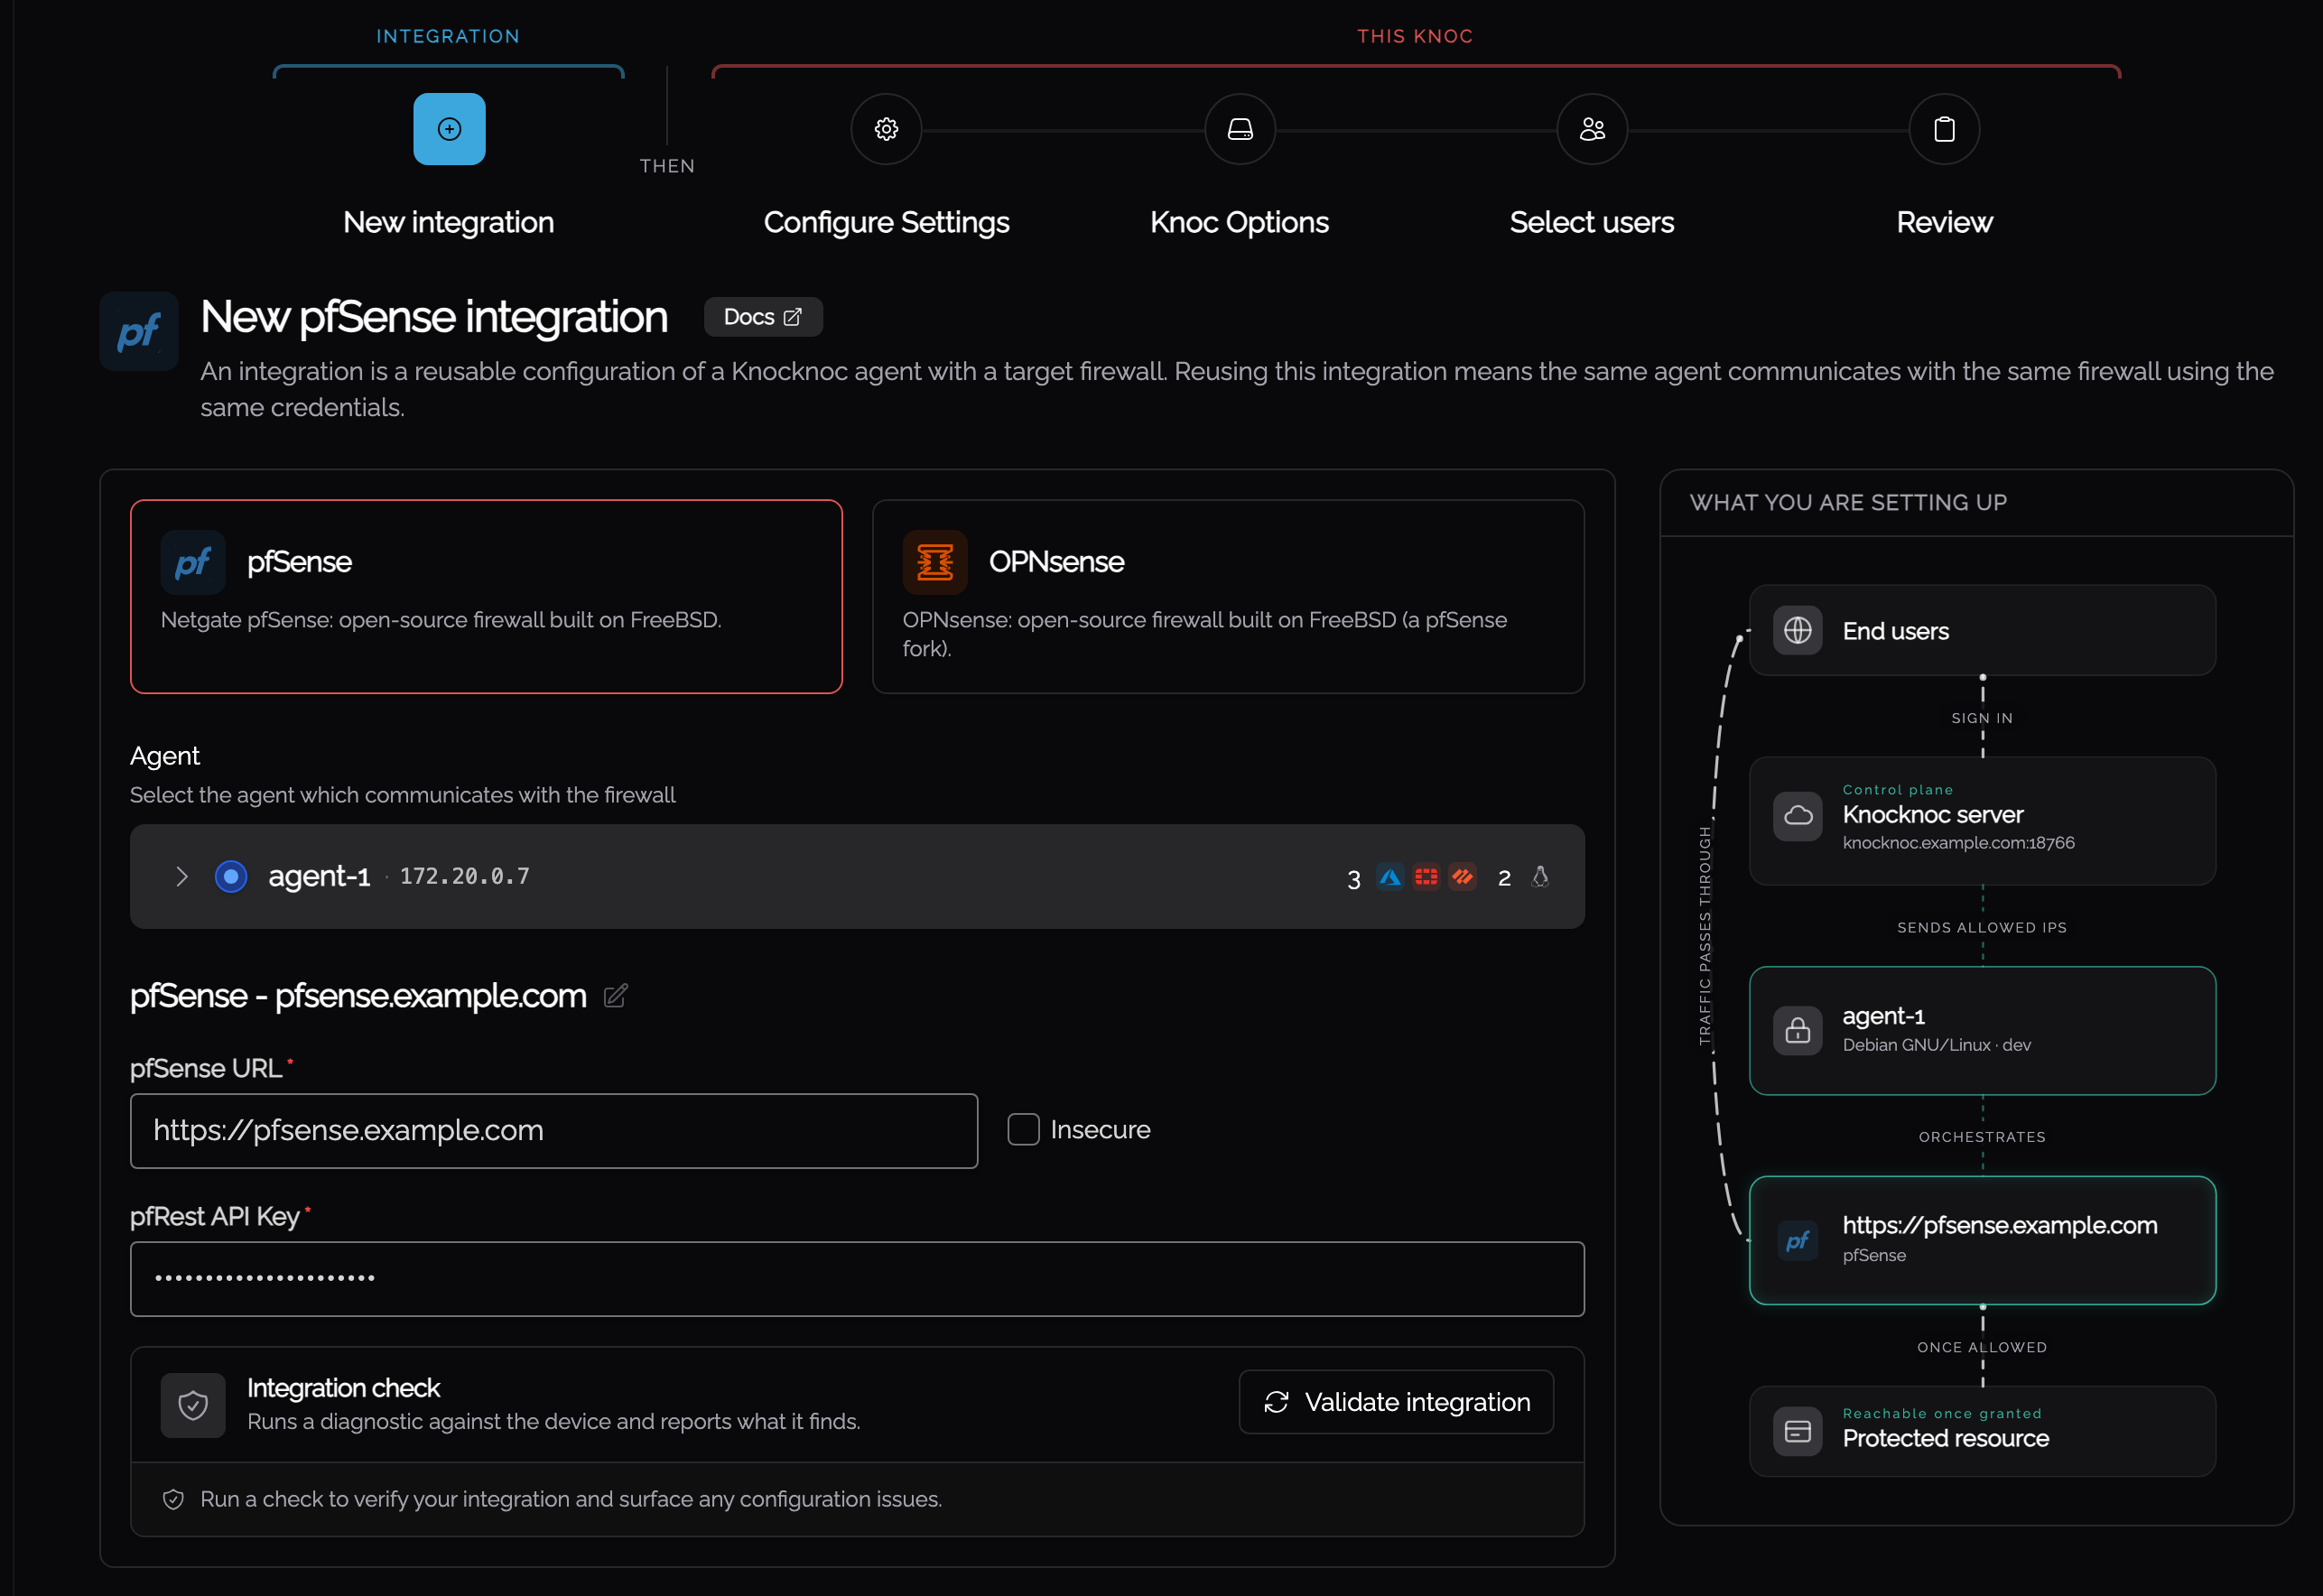
Task: Open the Configure Settings gear step
Action: [886, 129]
